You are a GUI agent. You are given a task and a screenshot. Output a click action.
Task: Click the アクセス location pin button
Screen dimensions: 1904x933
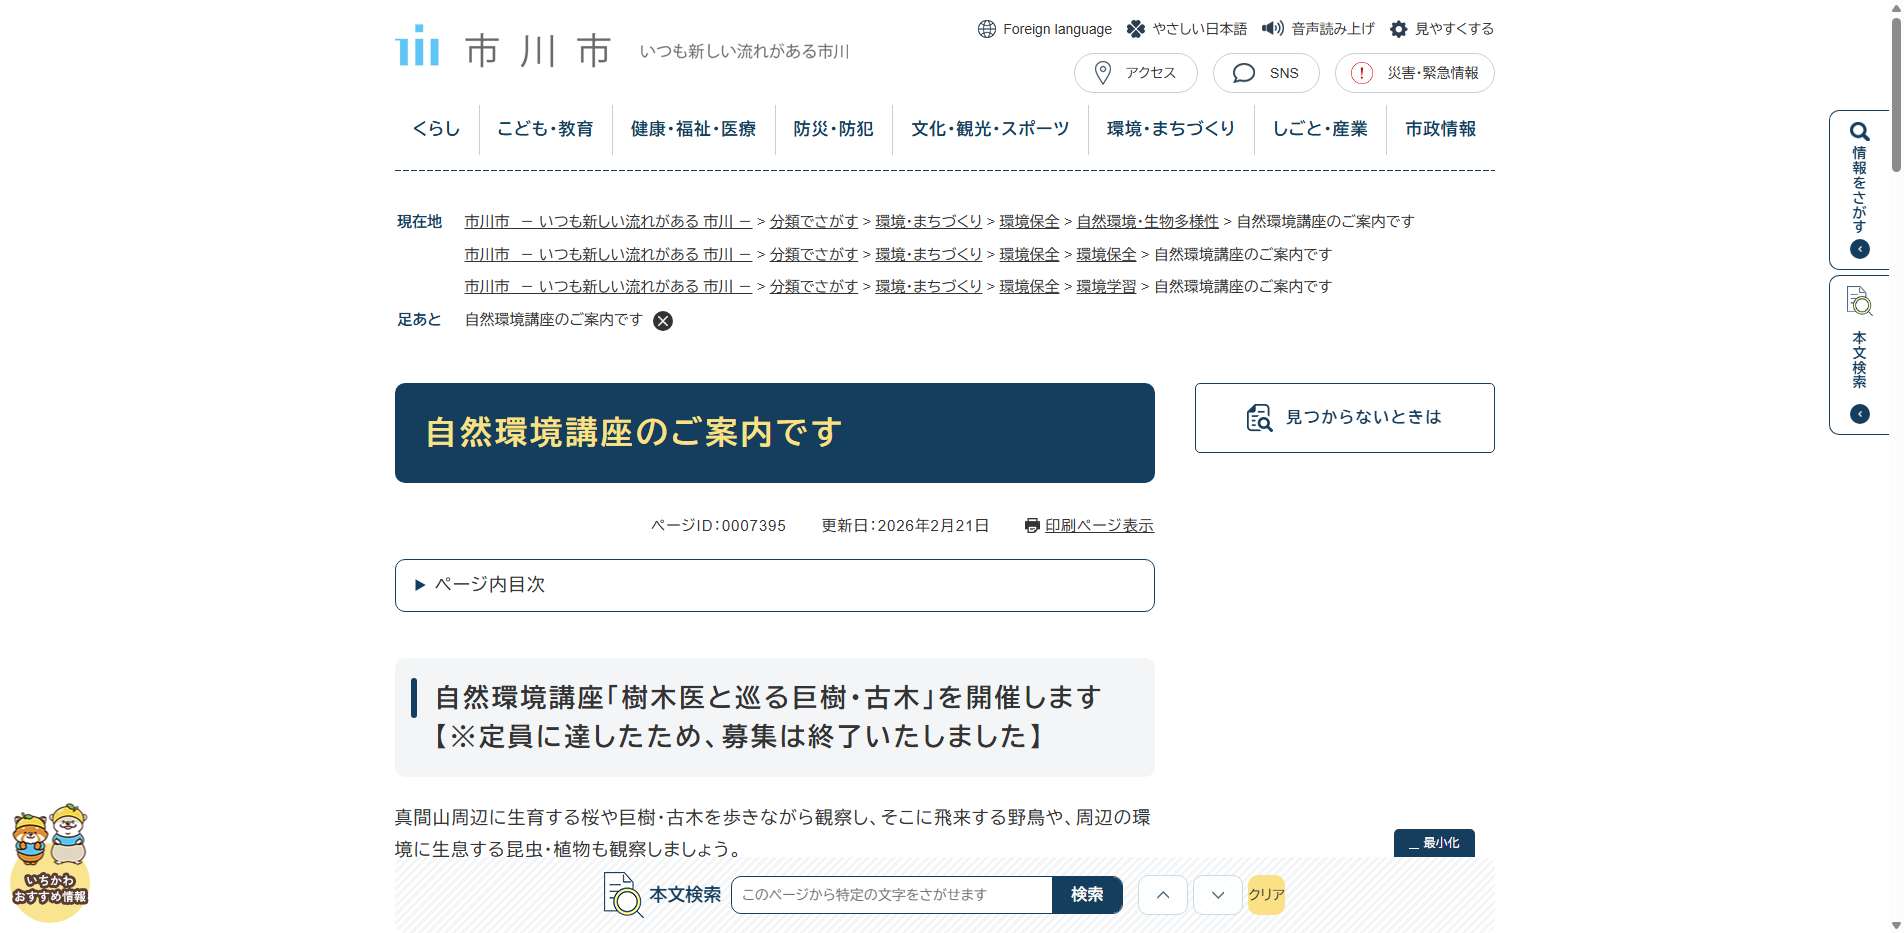coord(1135,73)
